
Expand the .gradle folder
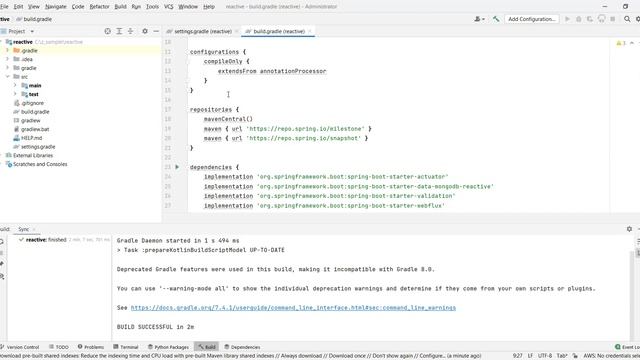[x=7, y=51]
